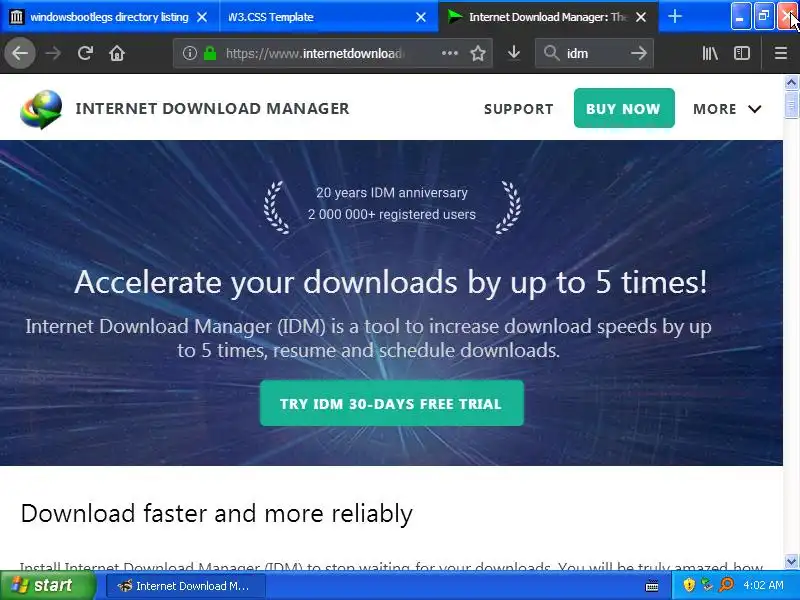Screen dimensions: 800x600
Task: Click the search magnifier icon
Action: (x=552, y=53)
